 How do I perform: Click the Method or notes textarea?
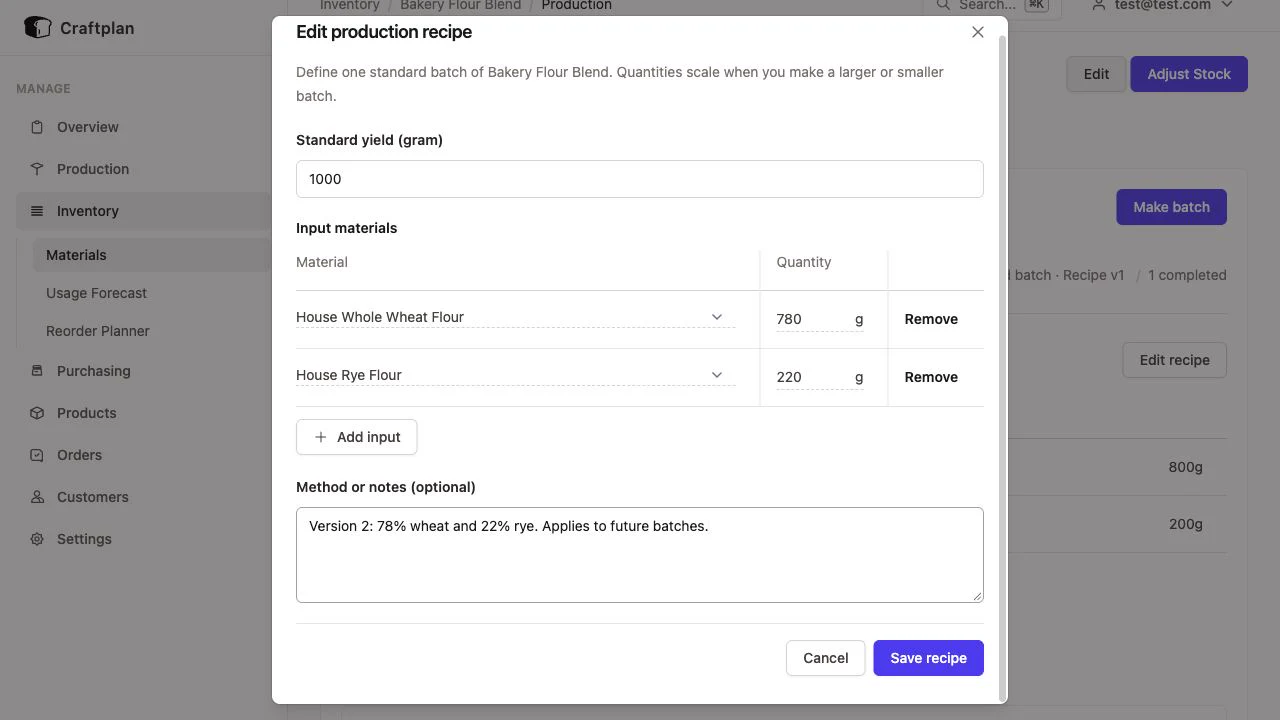click(x=640, y=555)
